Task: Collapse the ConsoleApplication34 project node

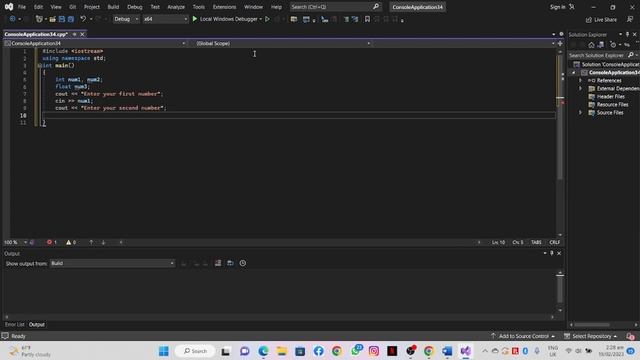Action: pos(573,73)
